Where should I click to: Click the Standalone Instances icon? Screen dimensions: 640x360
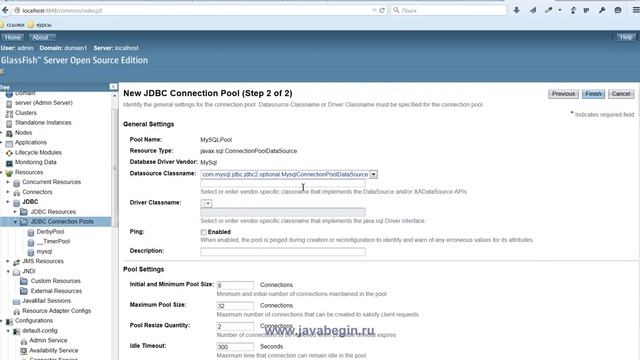point(9,123)
